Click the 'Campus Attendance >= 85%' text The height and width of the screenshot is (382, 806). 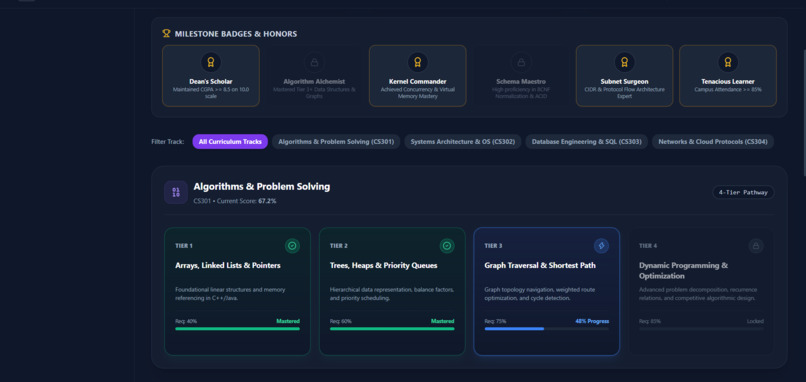point(728,89)
